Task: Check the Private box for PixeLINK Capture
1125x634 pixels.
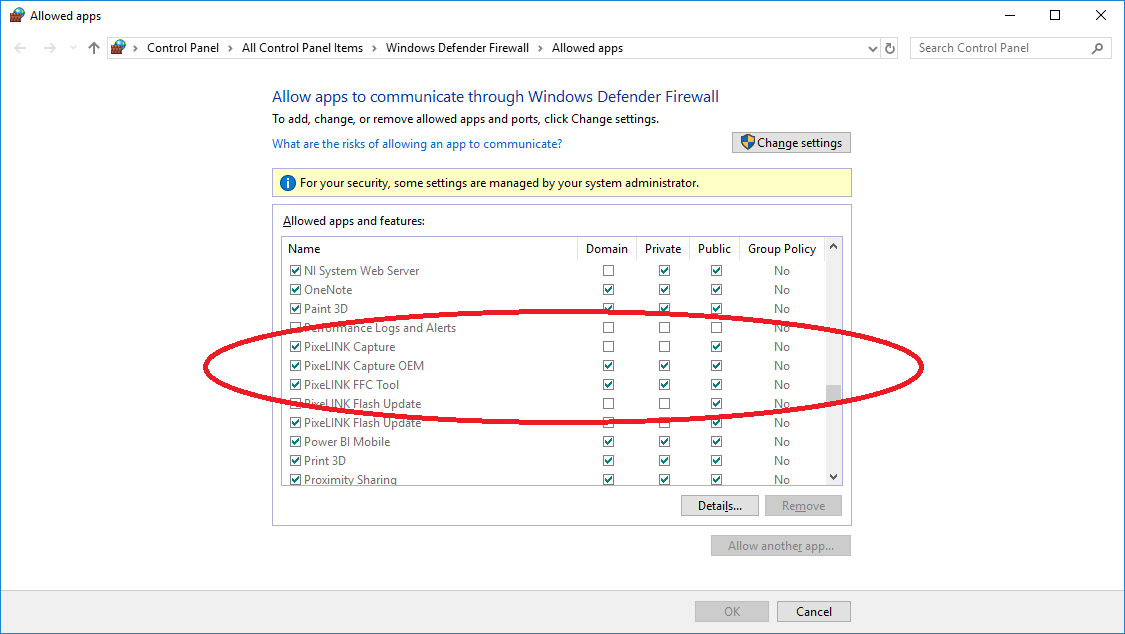Action: [663, 346]
